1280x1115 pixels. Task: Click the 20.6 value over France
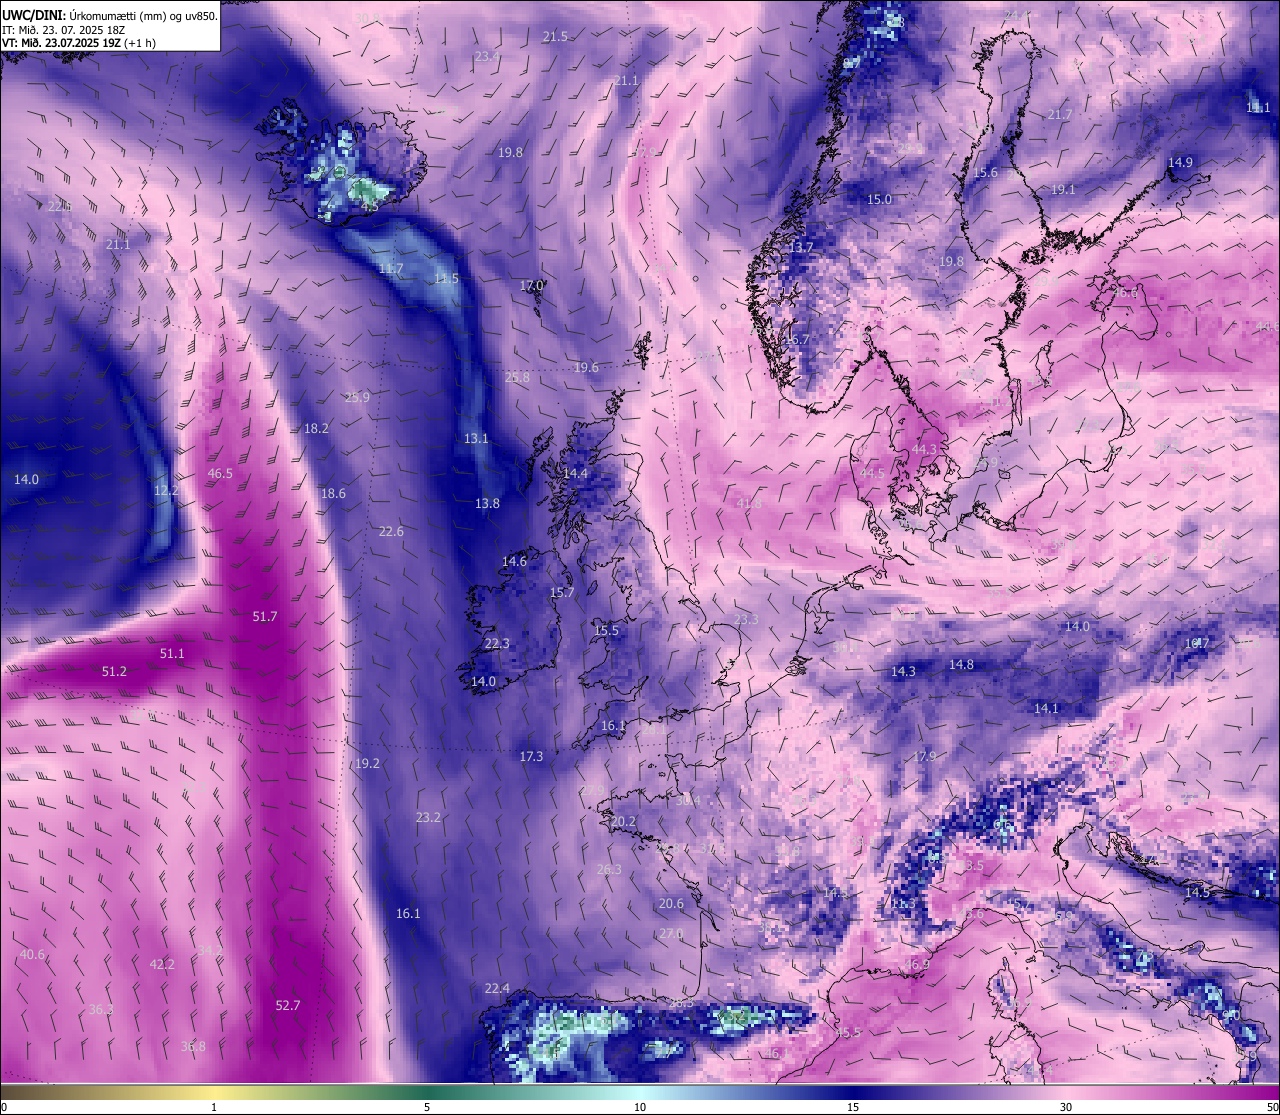point(671,903)
